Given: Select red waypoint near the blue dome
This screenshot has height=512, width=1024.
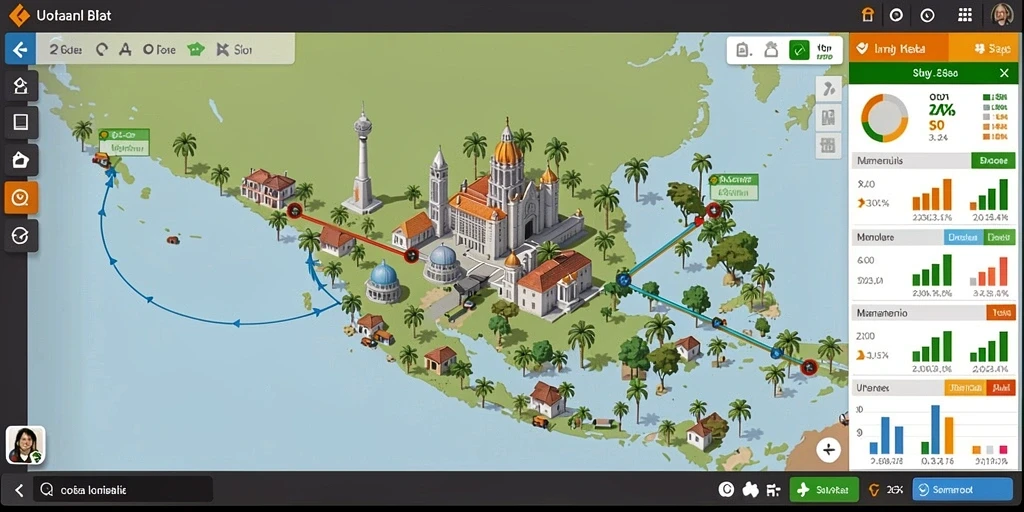Looking at the screenshot, I should [411, 255].
